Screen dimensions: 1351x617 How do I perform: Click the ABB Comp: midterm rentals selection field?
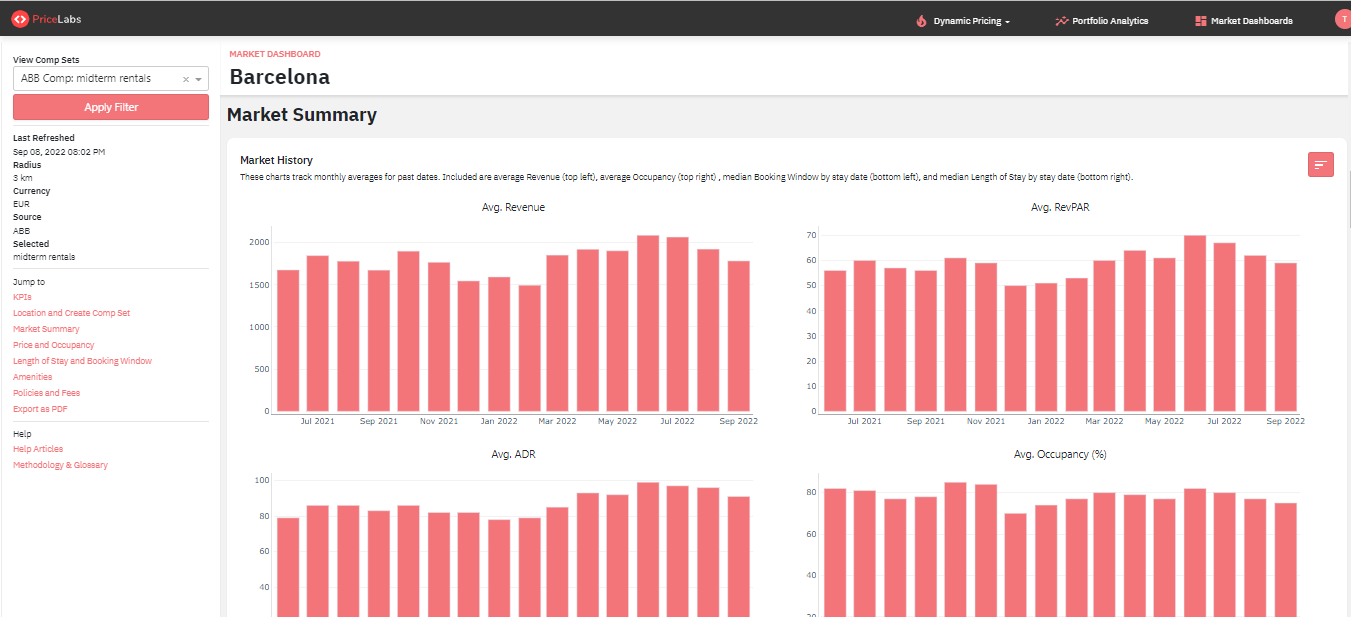pyautogui.click(x=111, y=79)
